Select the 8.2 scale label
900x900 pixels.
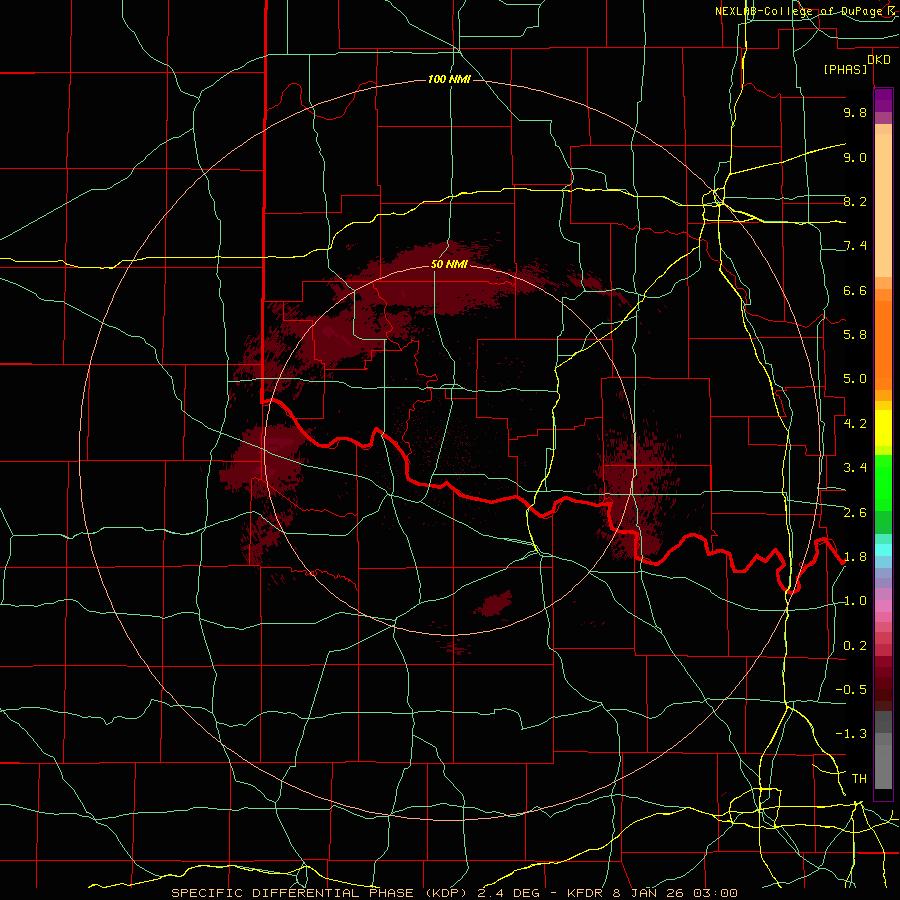[x=855, y=201]
